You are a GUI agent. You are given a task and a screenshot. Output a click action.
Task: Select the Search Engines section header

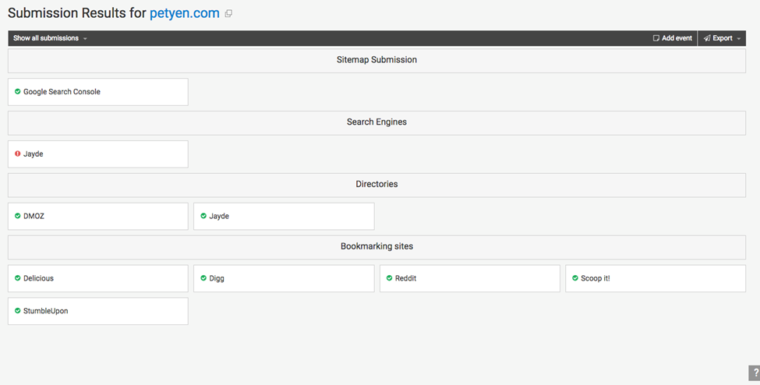[377, 122]
